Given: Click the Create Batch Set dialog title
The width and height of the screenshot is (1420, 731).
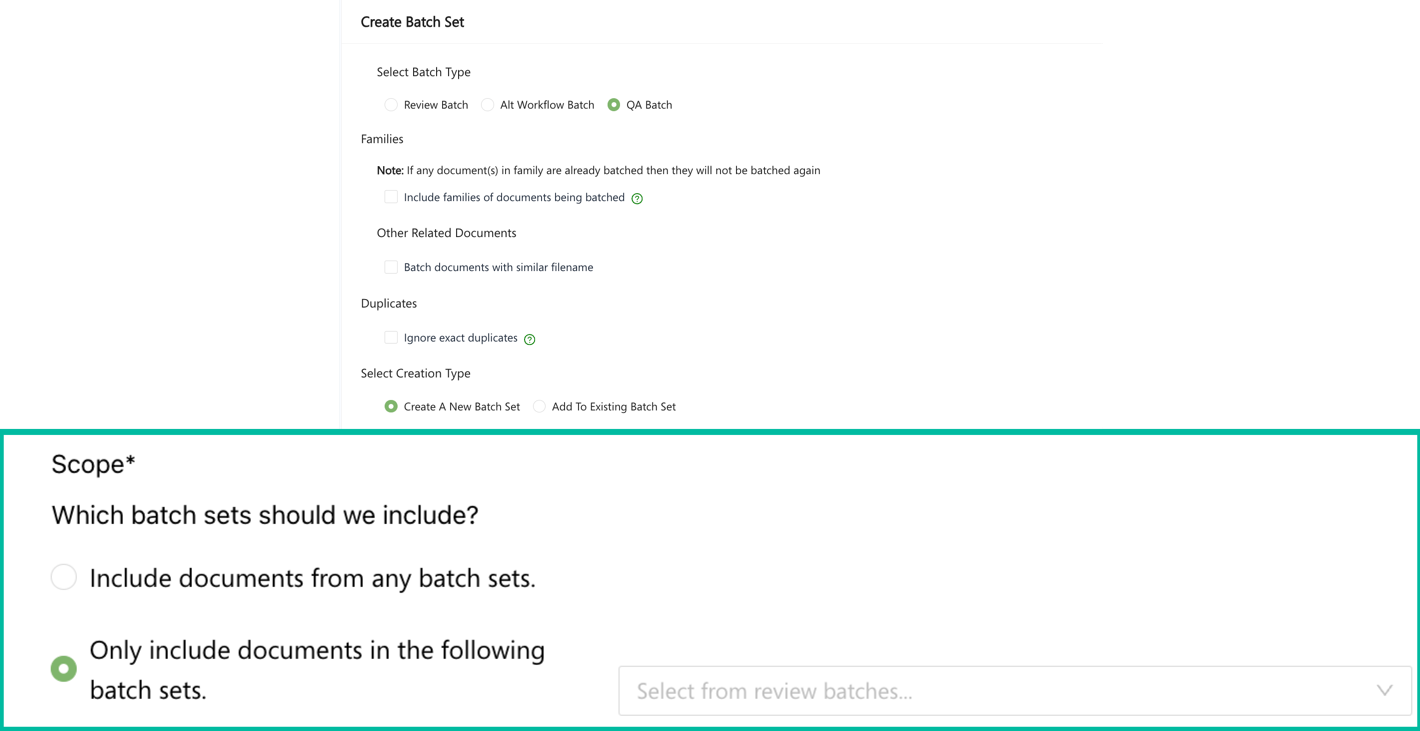Looking at the screenshot, I should [412, 22].
